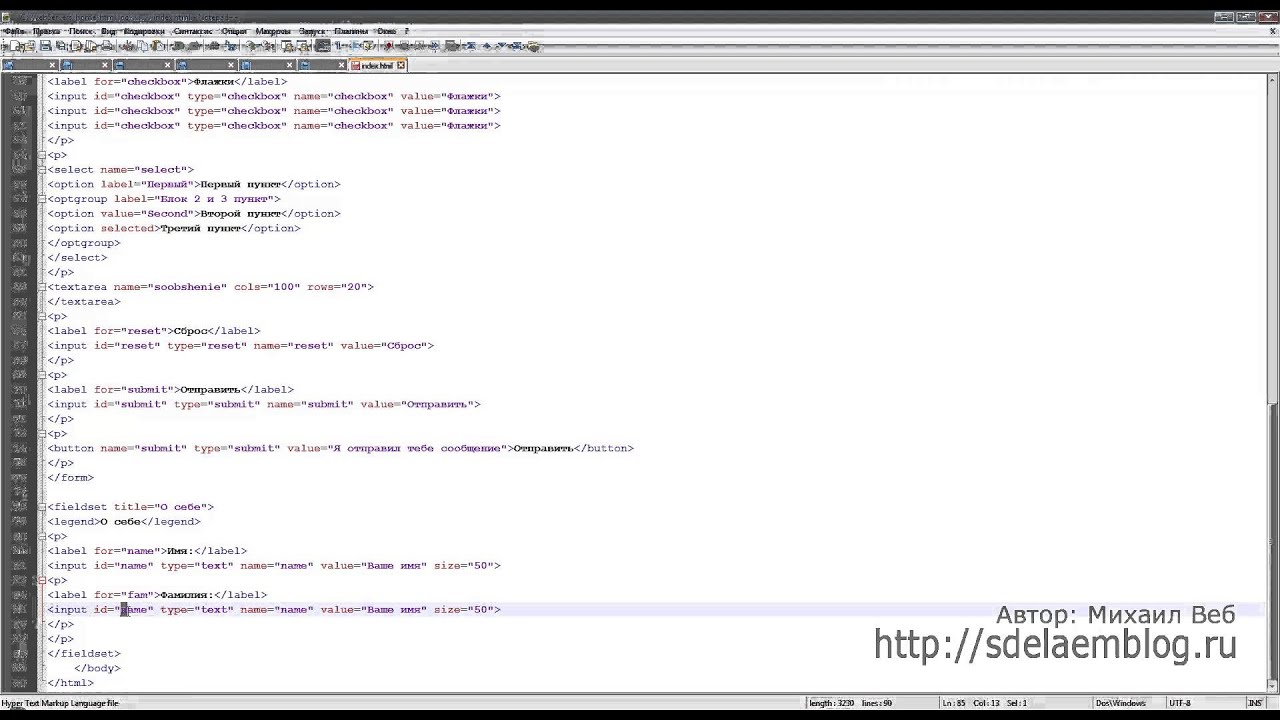Open the Макросы menu
The image size is (1280, 720).
tap(273, 31)
